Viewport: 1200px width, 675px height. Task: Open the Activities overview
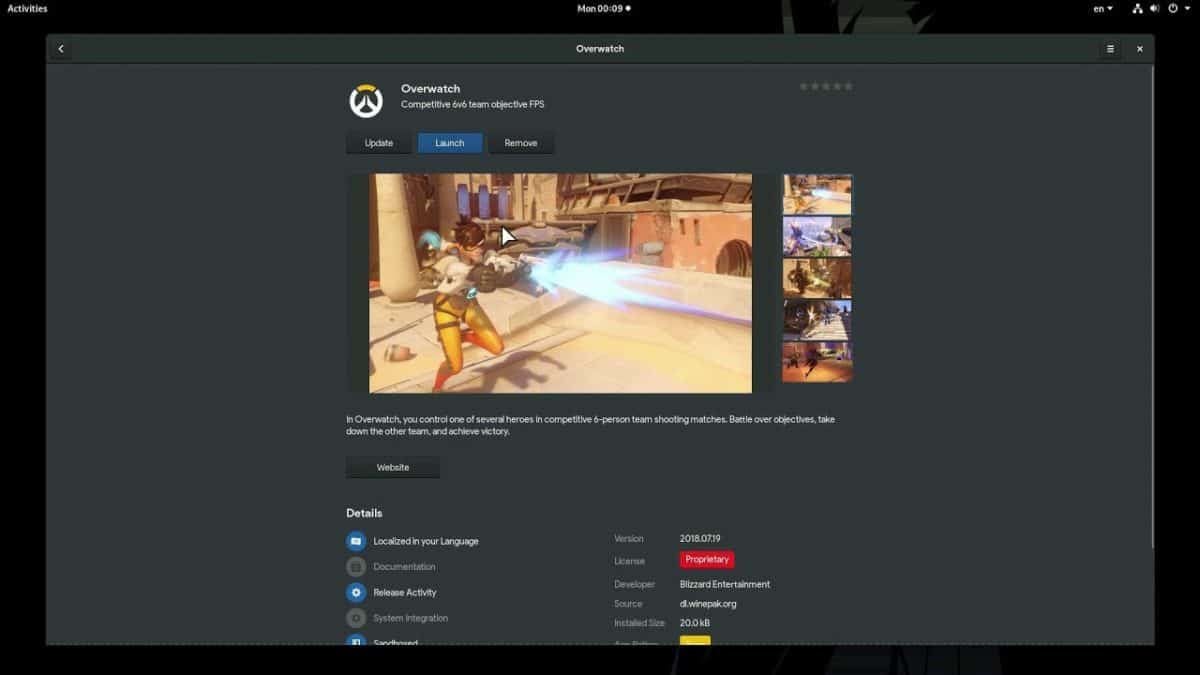point(27,8)
